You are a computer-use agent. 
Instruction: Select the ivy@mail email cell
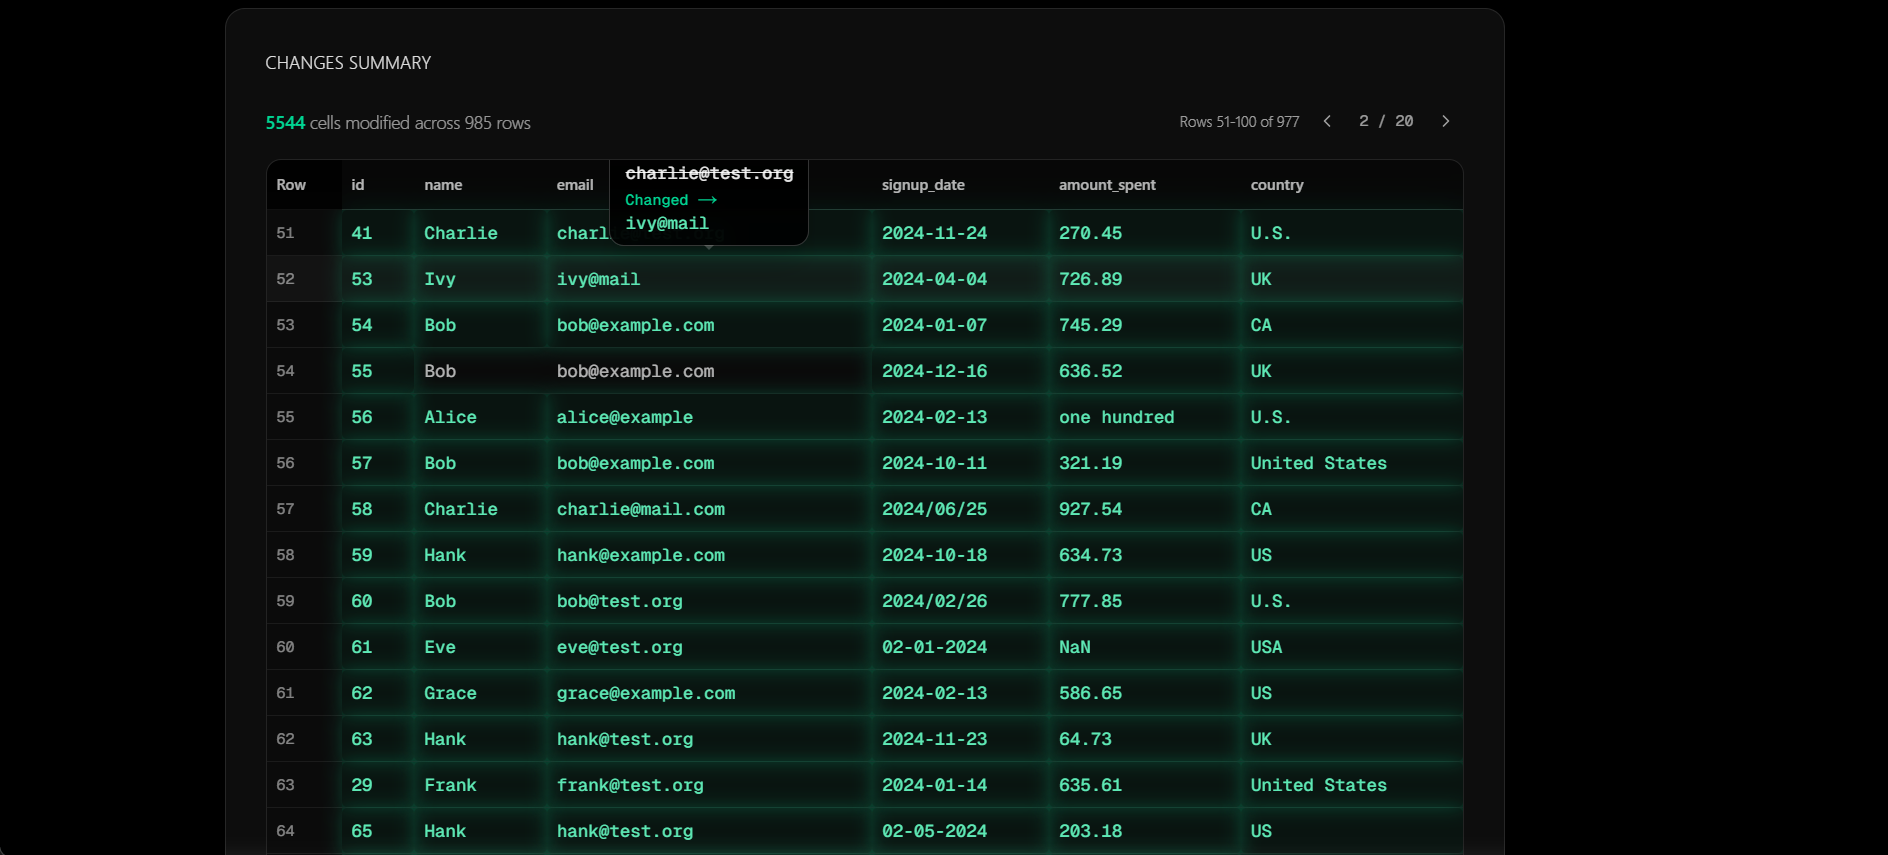click(598, 280)
